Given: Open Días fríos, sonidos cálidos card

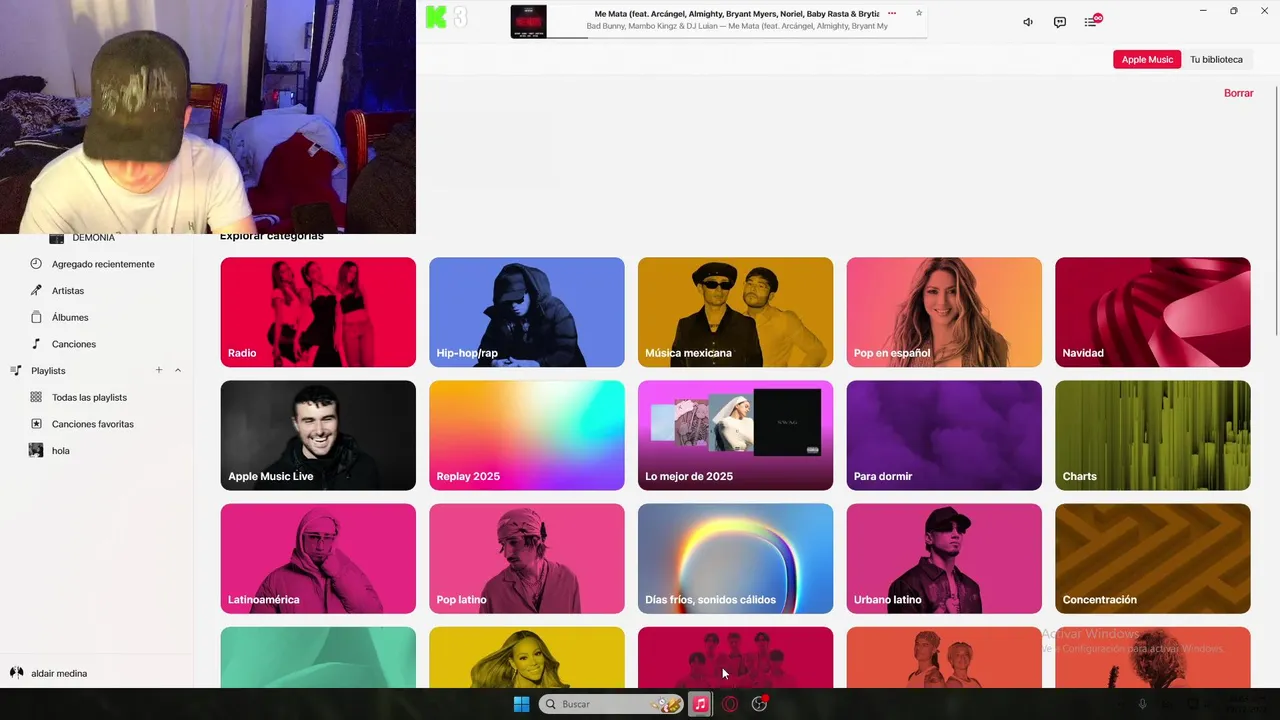Looking at the screenshot, I should [735, 558].
